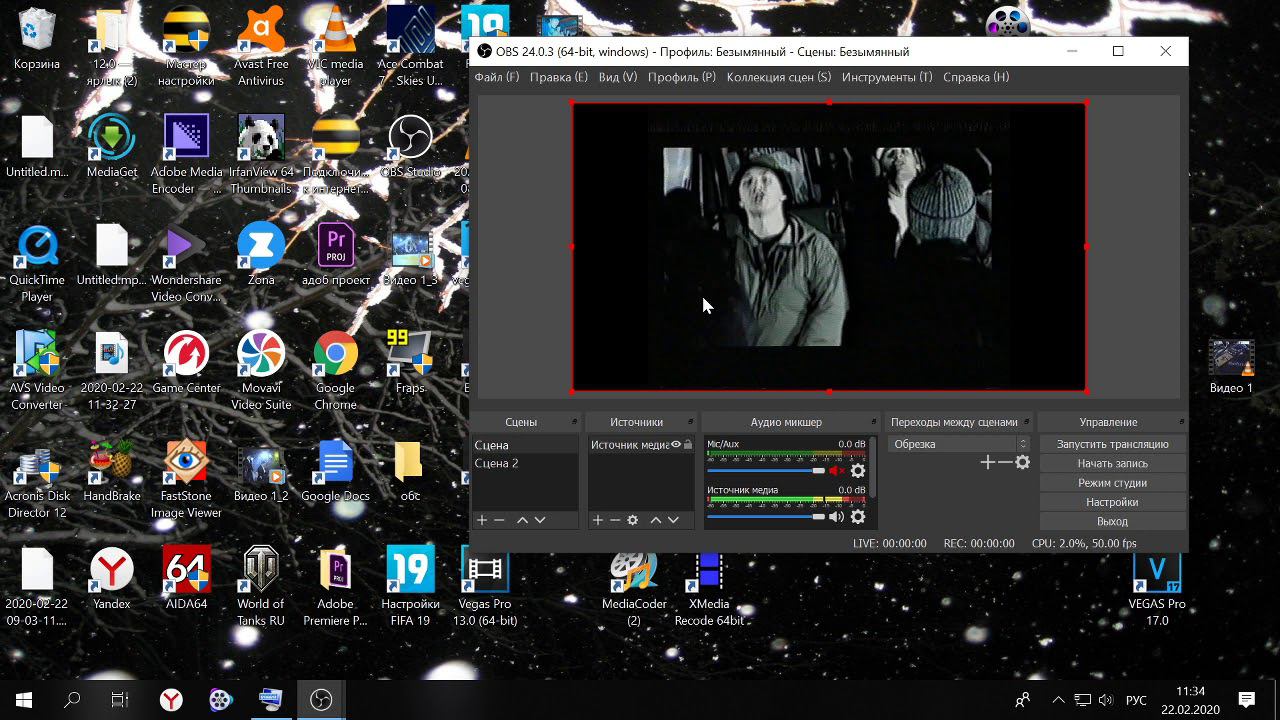Open the Коллекция сцен menu

778,77
